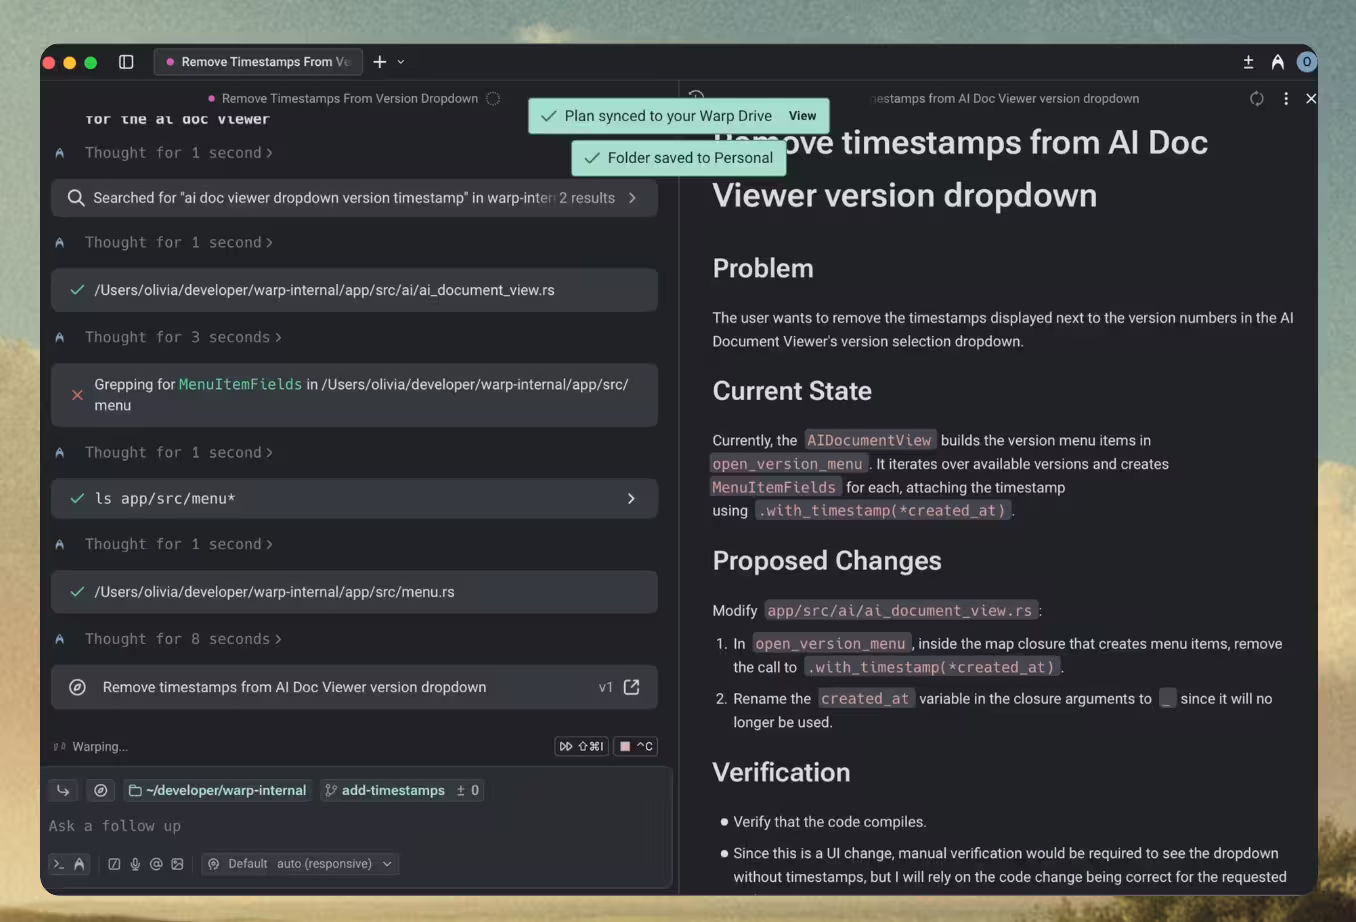Click the attach image icon
Image resolution: width=1356 pixels, height=922 pixels.
(177, 864)
